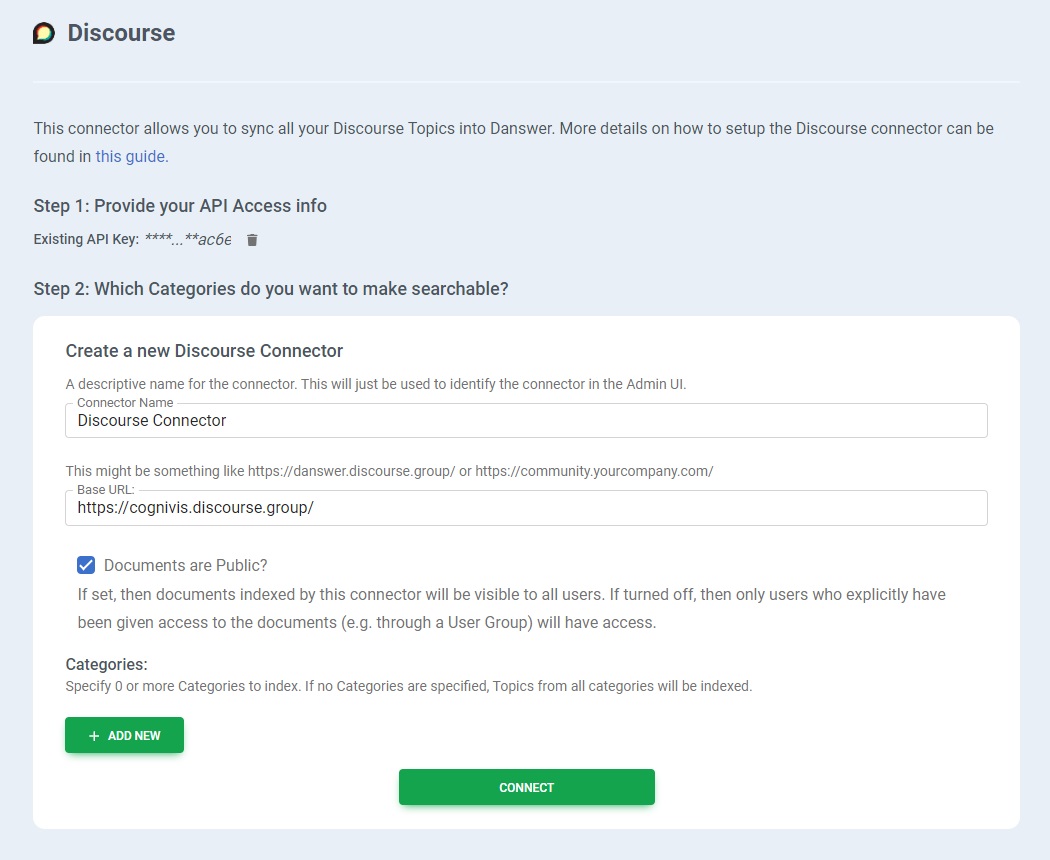This screenshot has height=860, width=1050.
Task: Click the "Categories:" section label
Action: [106, 664]
